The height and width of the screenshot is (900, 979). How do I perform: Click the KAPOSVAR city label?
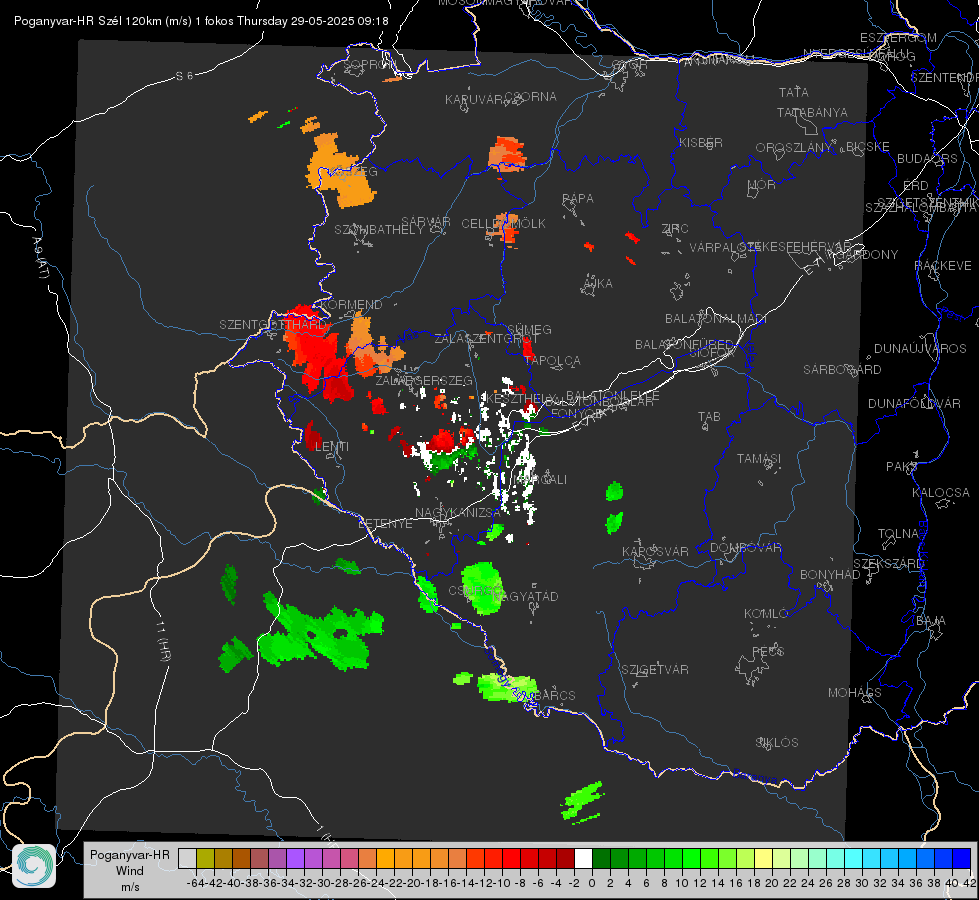655,551
